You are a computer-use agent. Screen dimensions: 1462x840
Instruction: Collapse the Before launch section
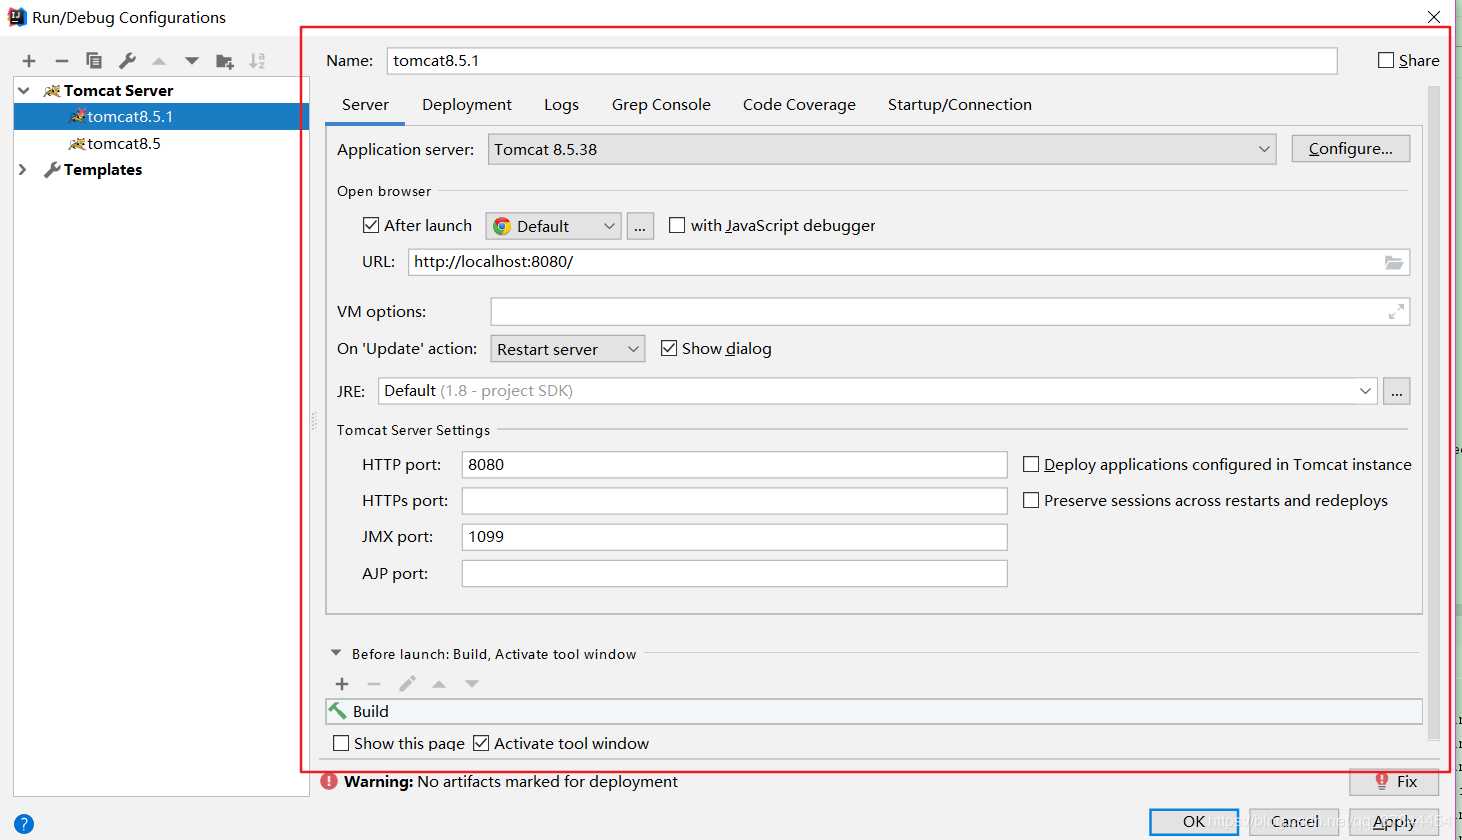click(x=336, y=653)
